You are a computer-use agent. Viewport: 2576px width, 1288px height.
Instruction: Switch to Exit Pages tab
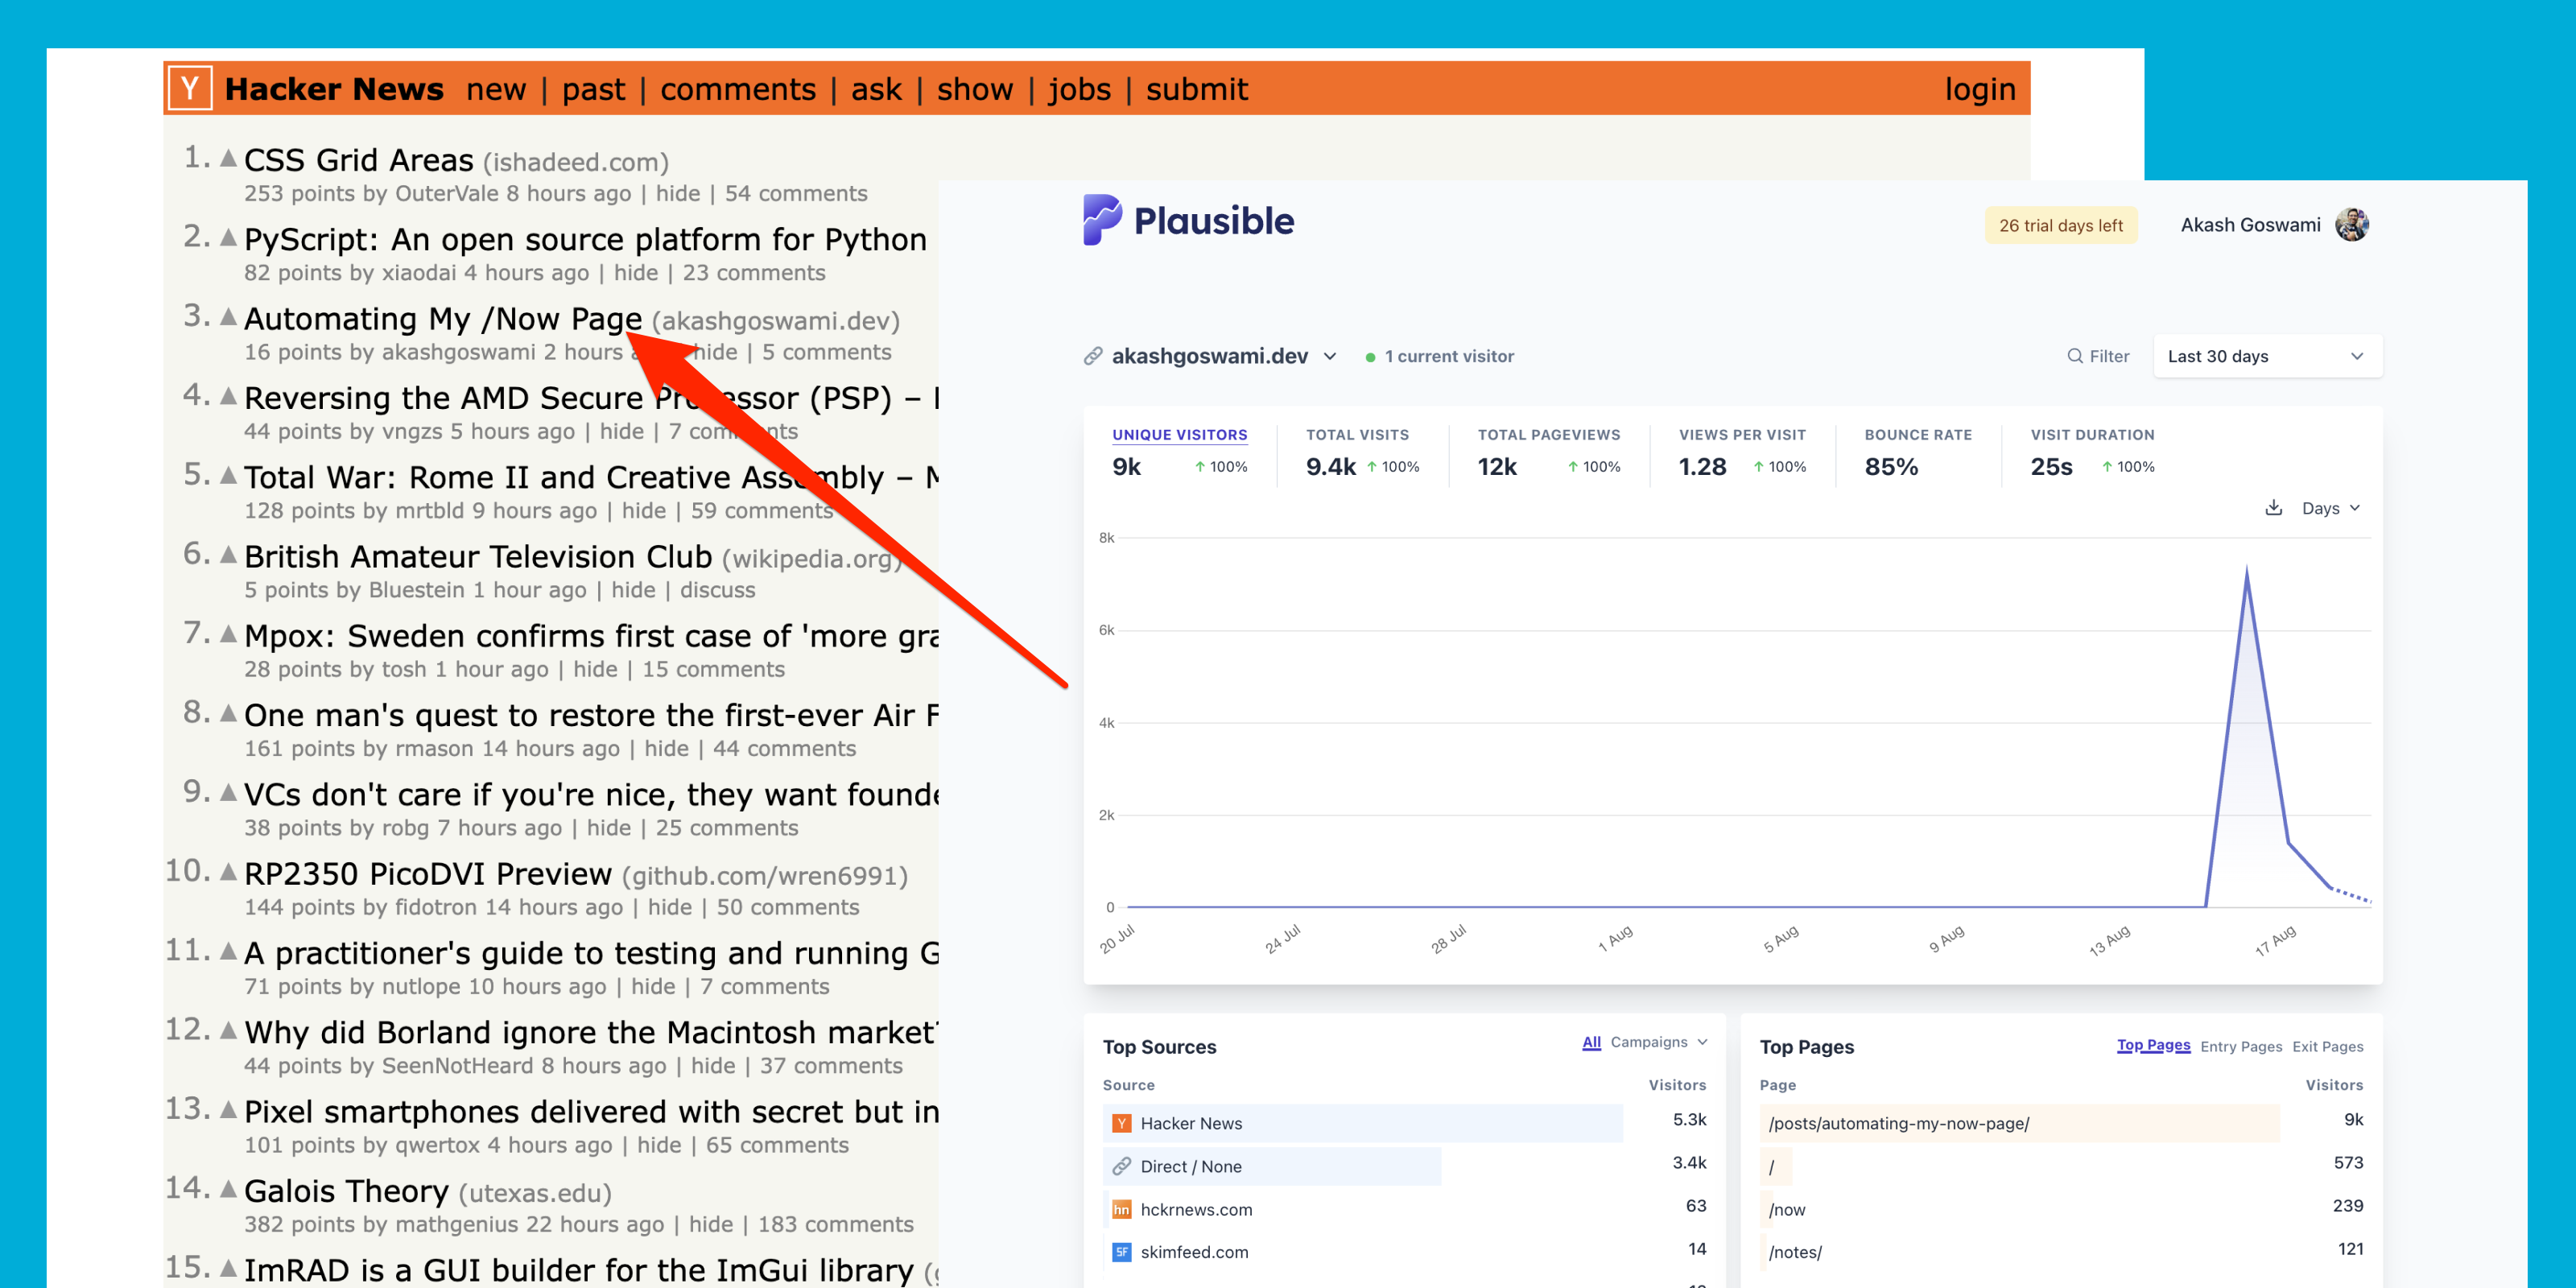click(2328, 1046)
